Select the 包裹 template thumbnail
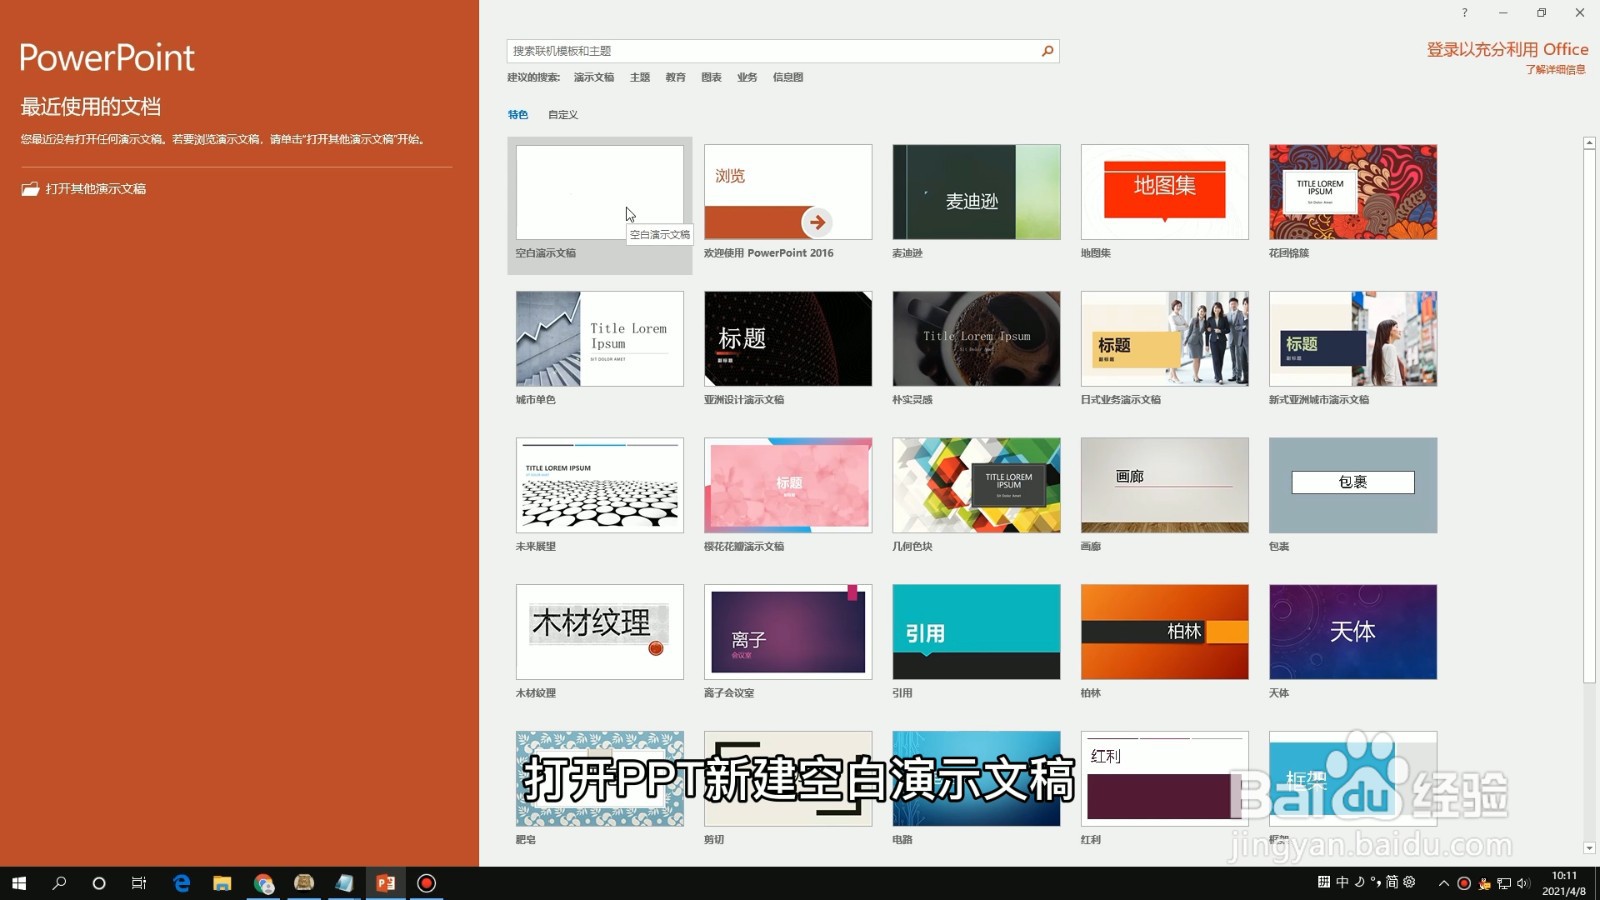 1353,485
